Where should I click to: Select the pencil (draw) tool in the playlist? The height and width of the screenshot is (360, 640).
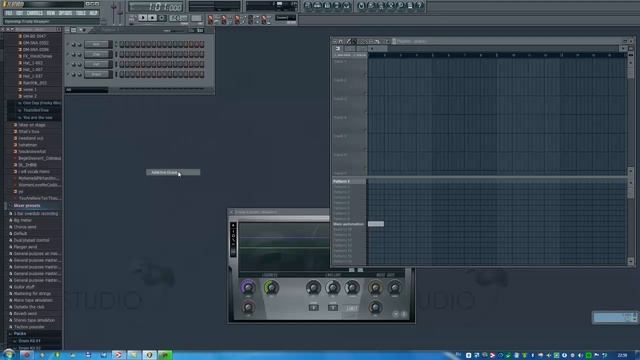coord(348,41)
